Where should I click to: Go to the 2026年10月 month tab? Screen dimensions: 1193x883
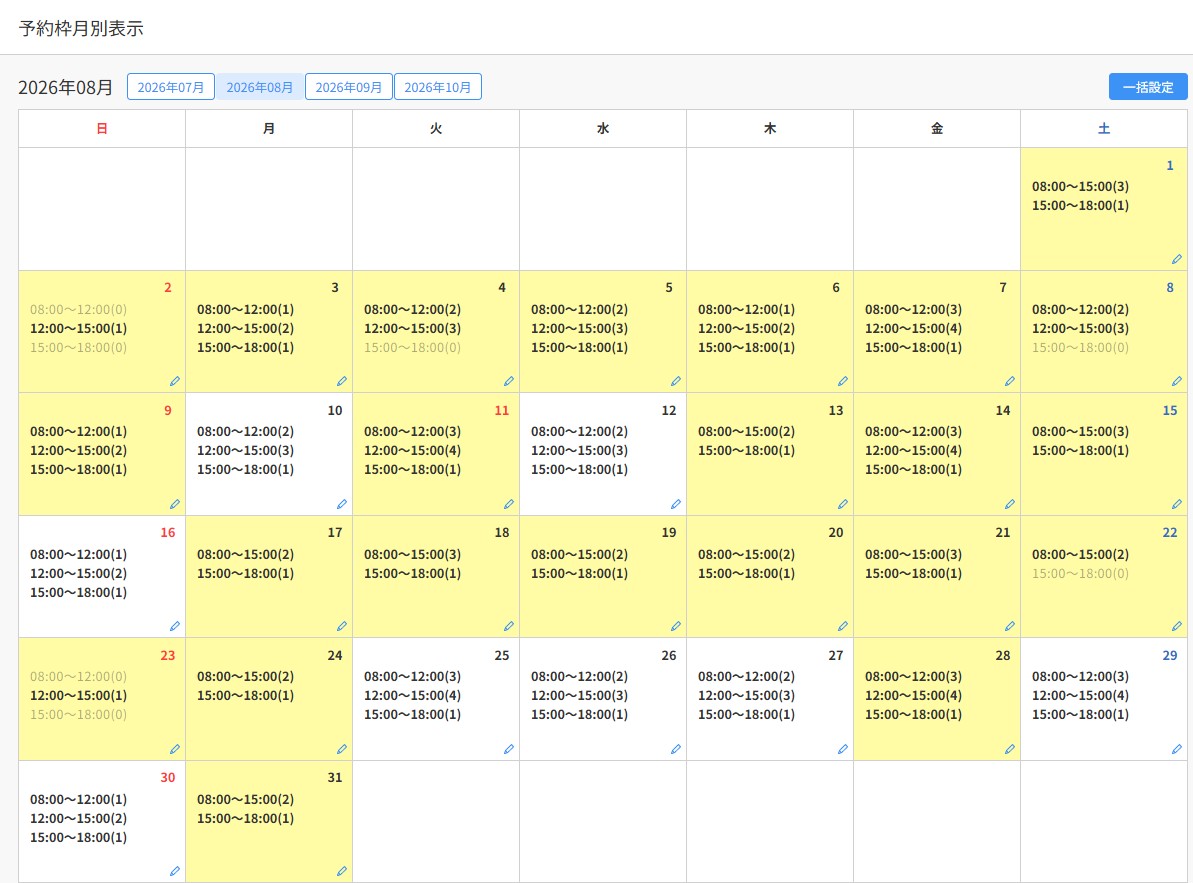click(x=437, y=87)
